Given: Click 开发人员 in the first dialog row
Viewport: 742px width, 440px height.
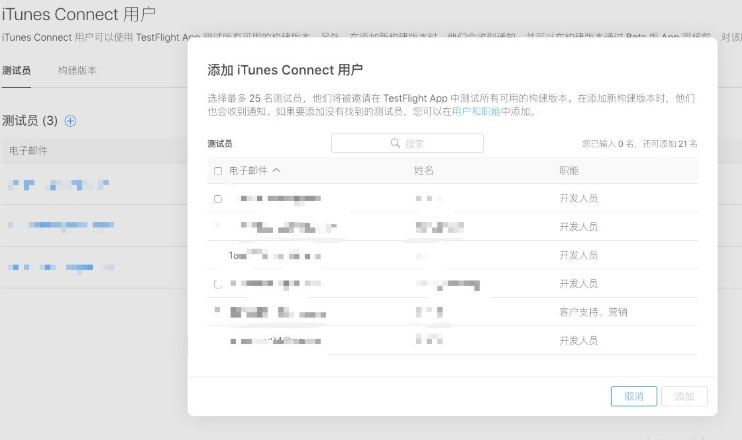Looking at the screenshot, I should (579, 198).
